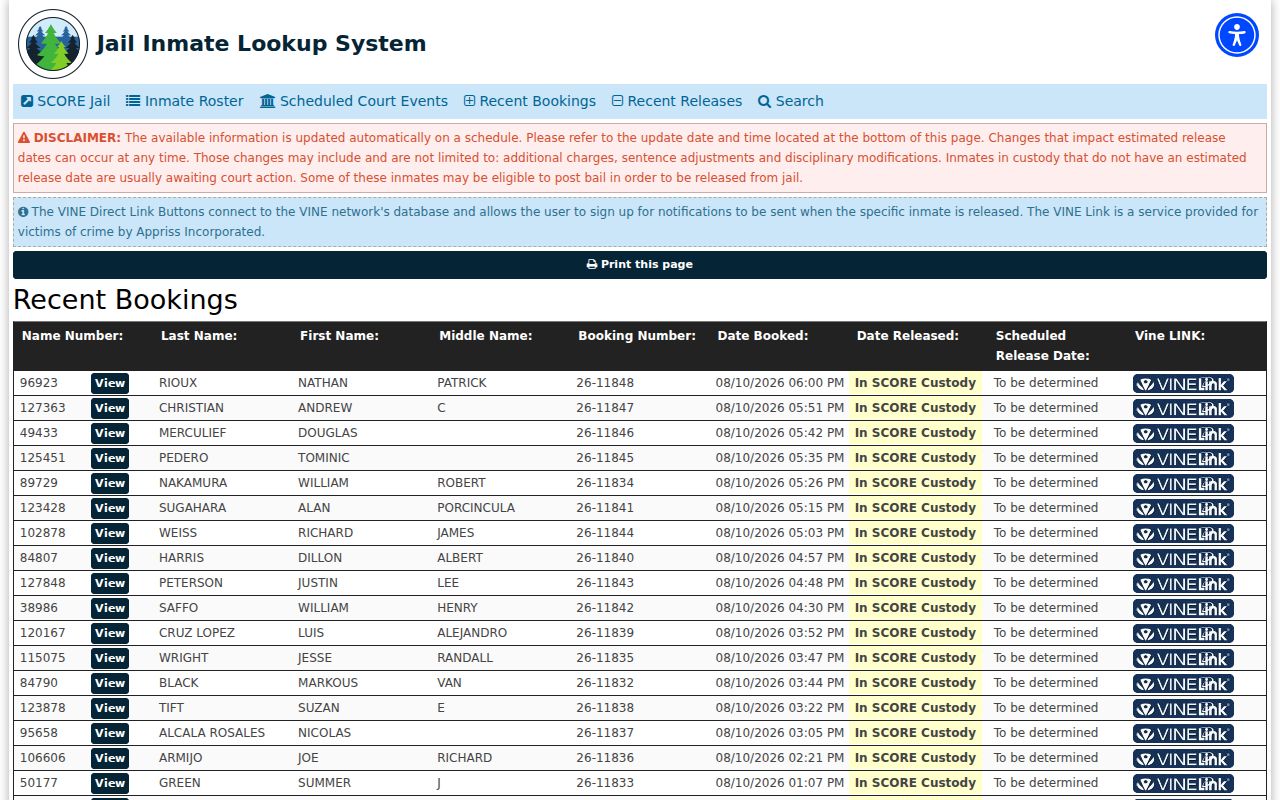Open the Search page
The image size is (1280, 800).
click(x=791, y=101)
